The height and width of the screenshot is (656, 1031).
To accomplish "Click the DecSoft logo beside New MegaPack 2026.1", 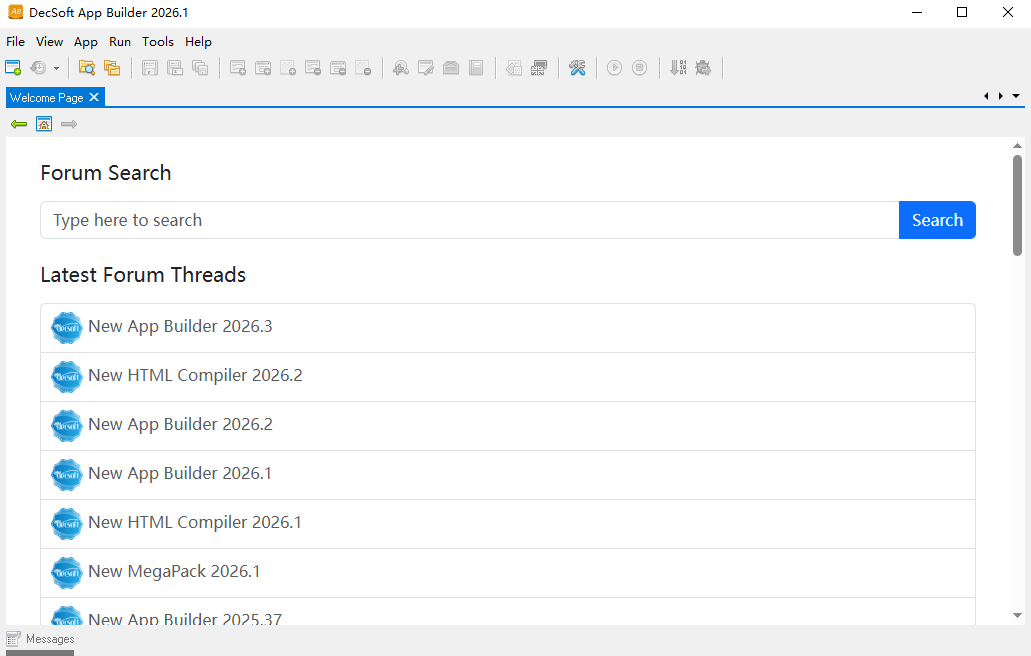I will coord(66,572).
